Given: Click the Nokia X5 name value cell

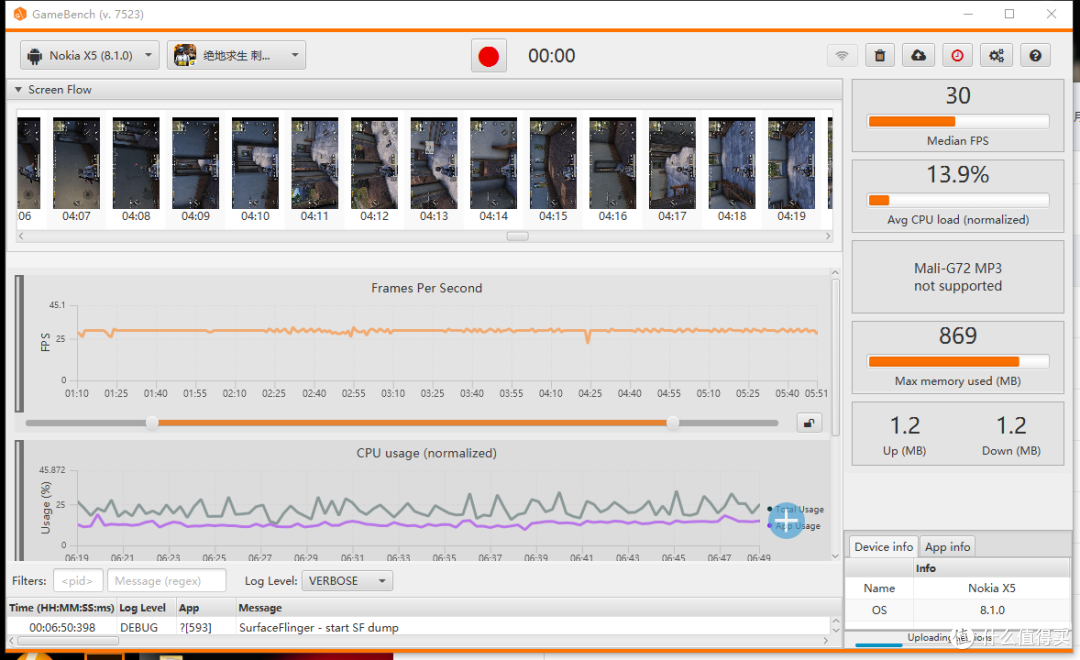Looking at the screenshot, I should 991,588.
